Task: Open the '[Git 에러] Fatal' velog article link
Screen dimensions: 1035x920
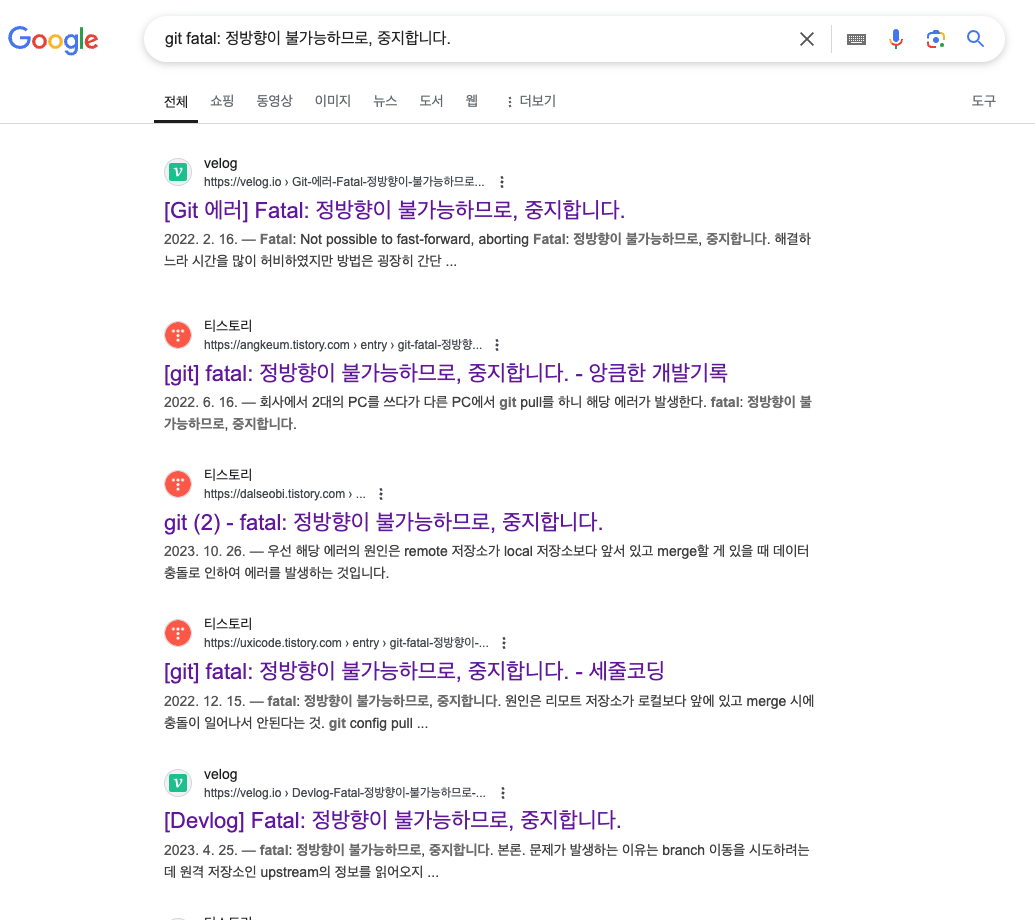Action: (393, 210)
